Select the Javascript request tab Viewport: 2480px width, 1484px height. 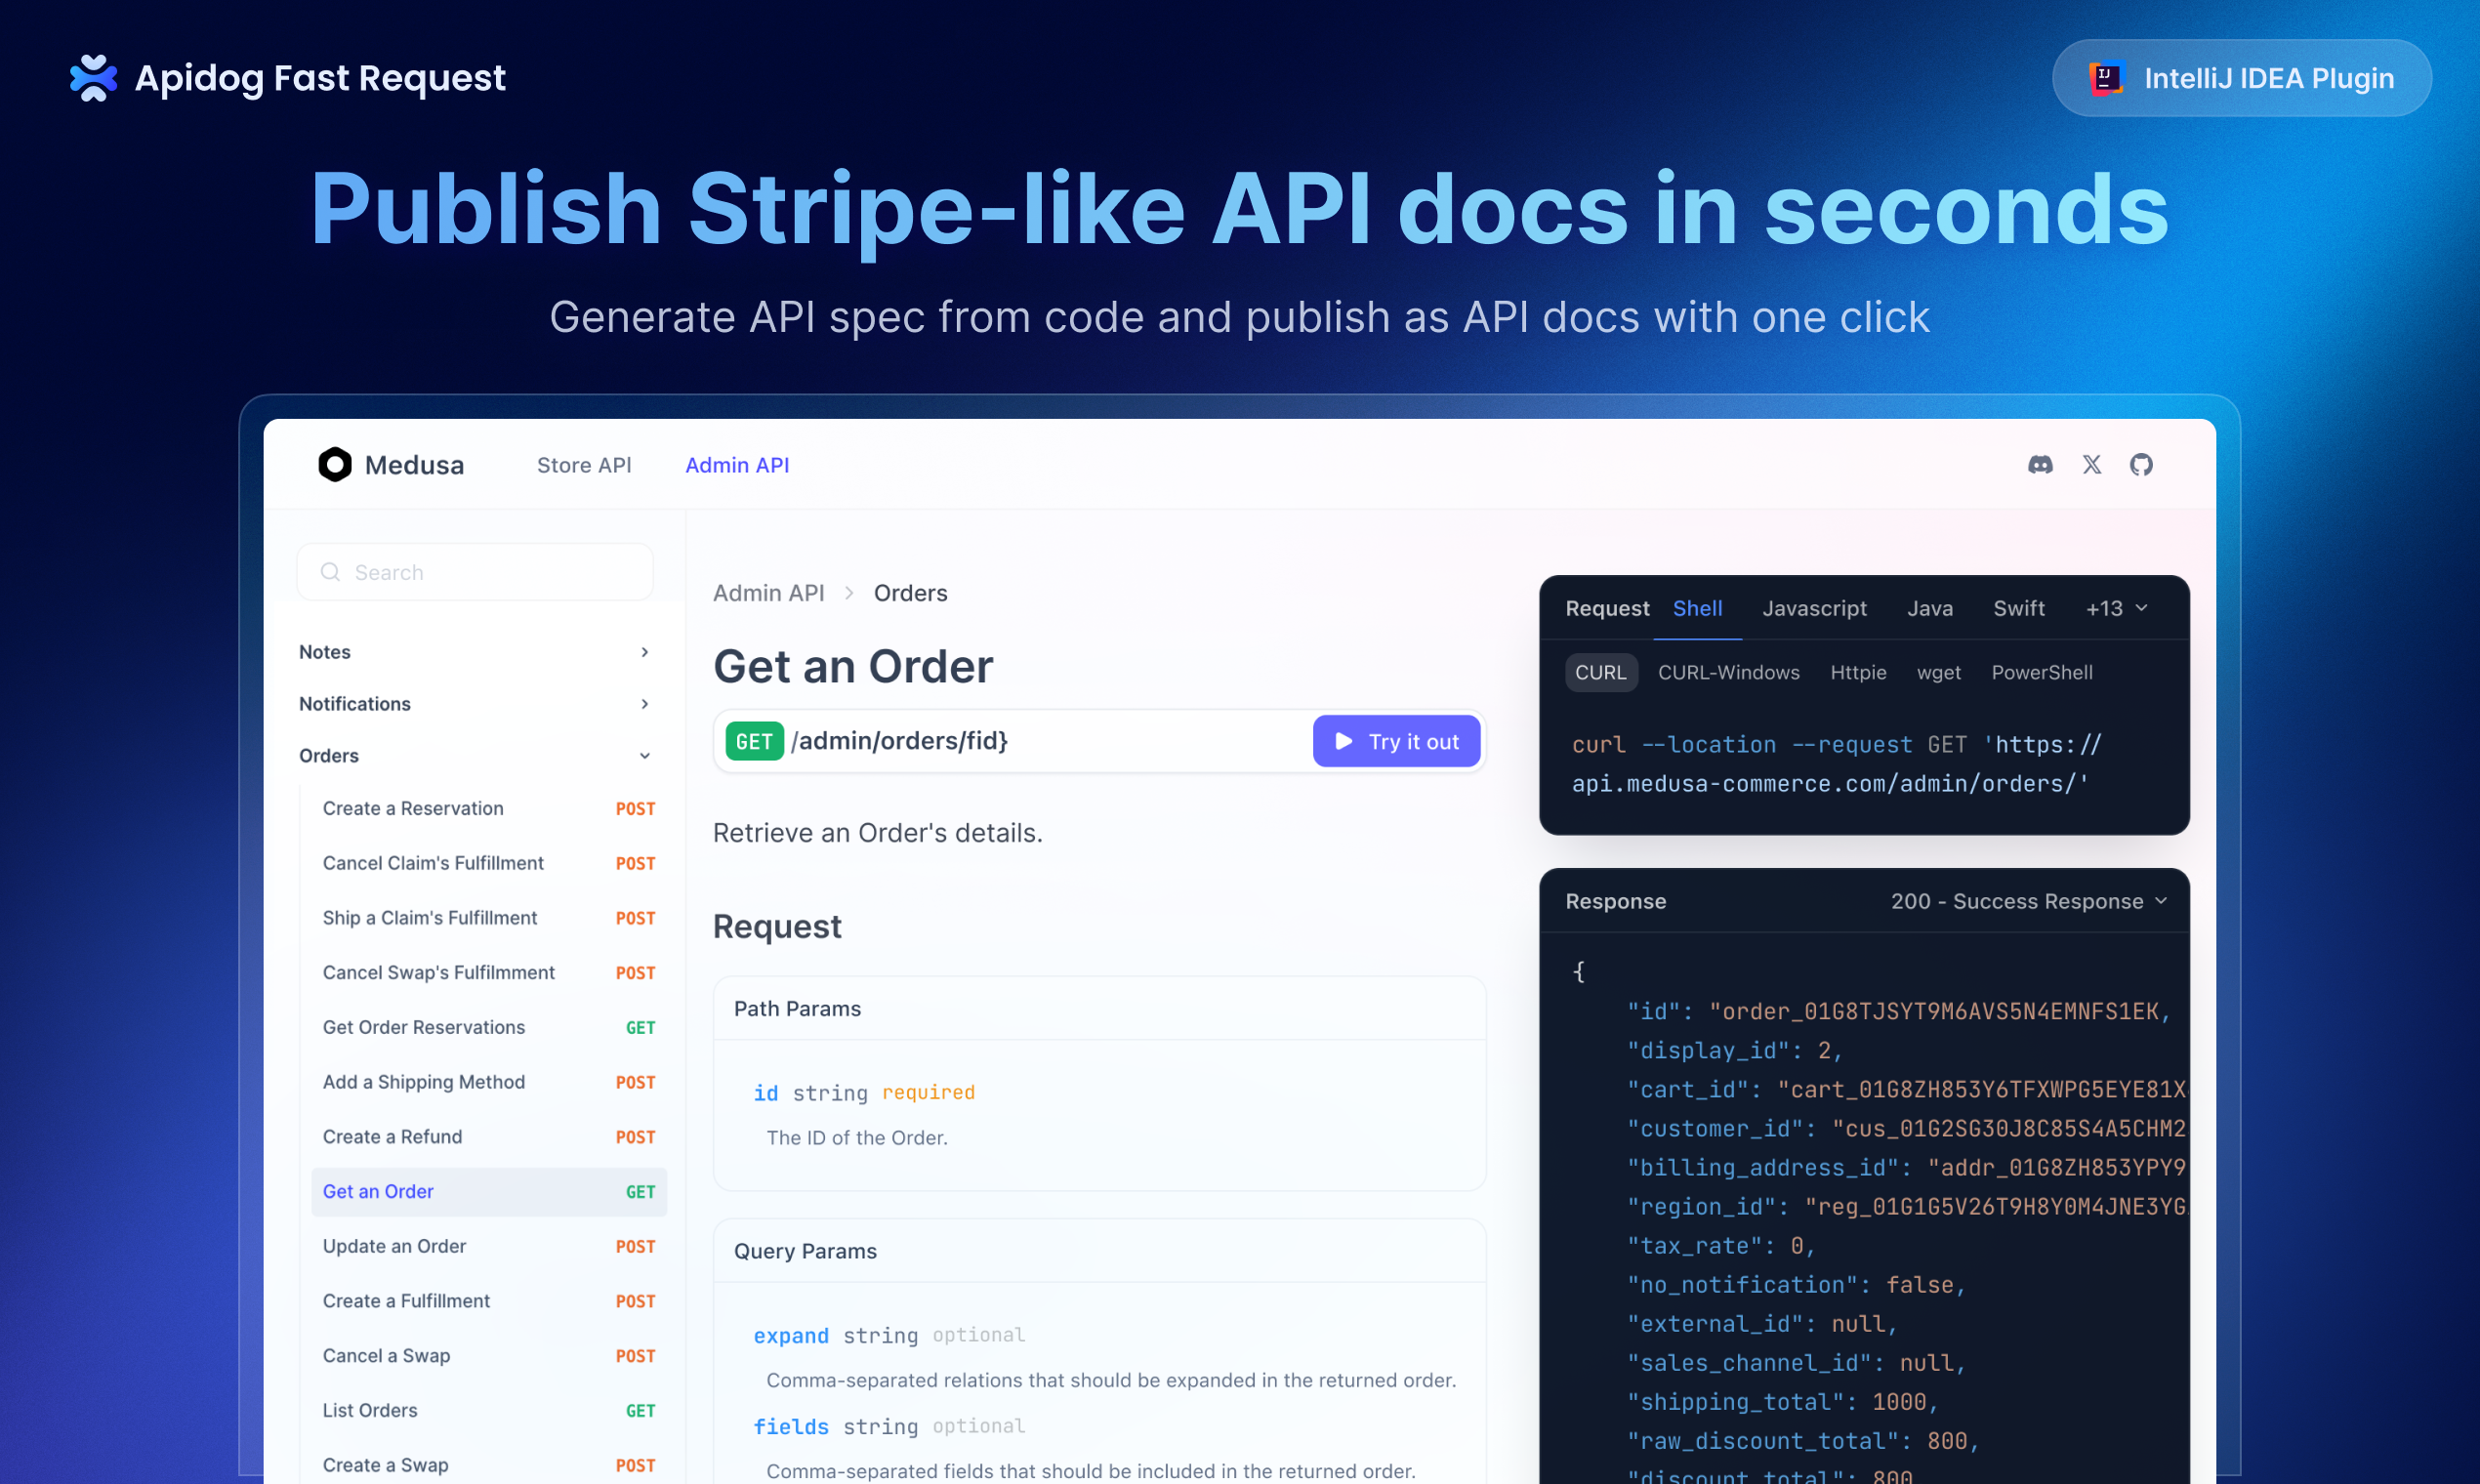coord(1814,609)
